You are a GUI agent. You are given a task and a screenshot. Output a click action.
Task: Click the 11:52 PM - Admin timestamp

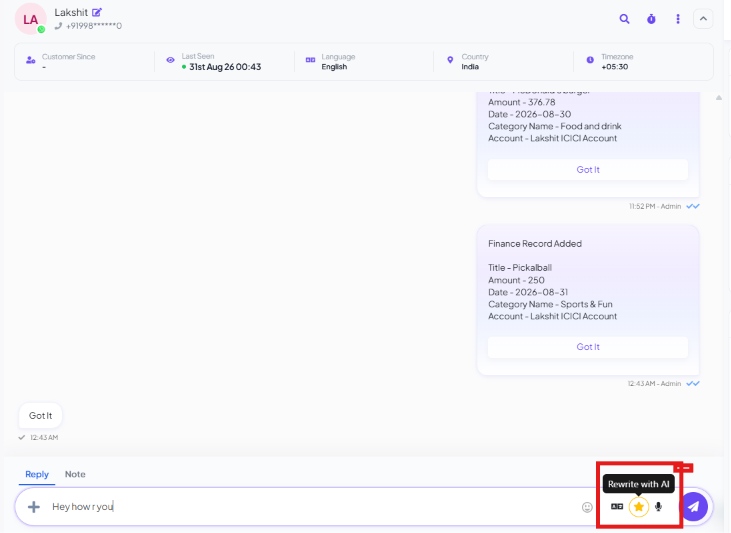tap(655, 207)
